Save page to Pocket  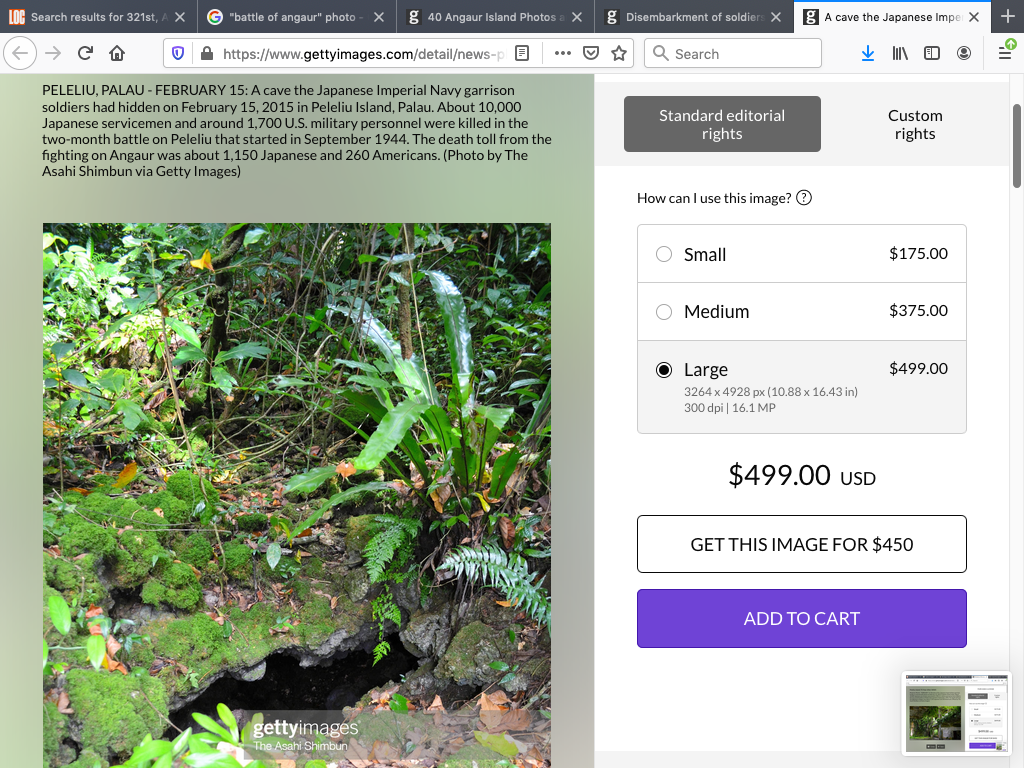point(591,53)
